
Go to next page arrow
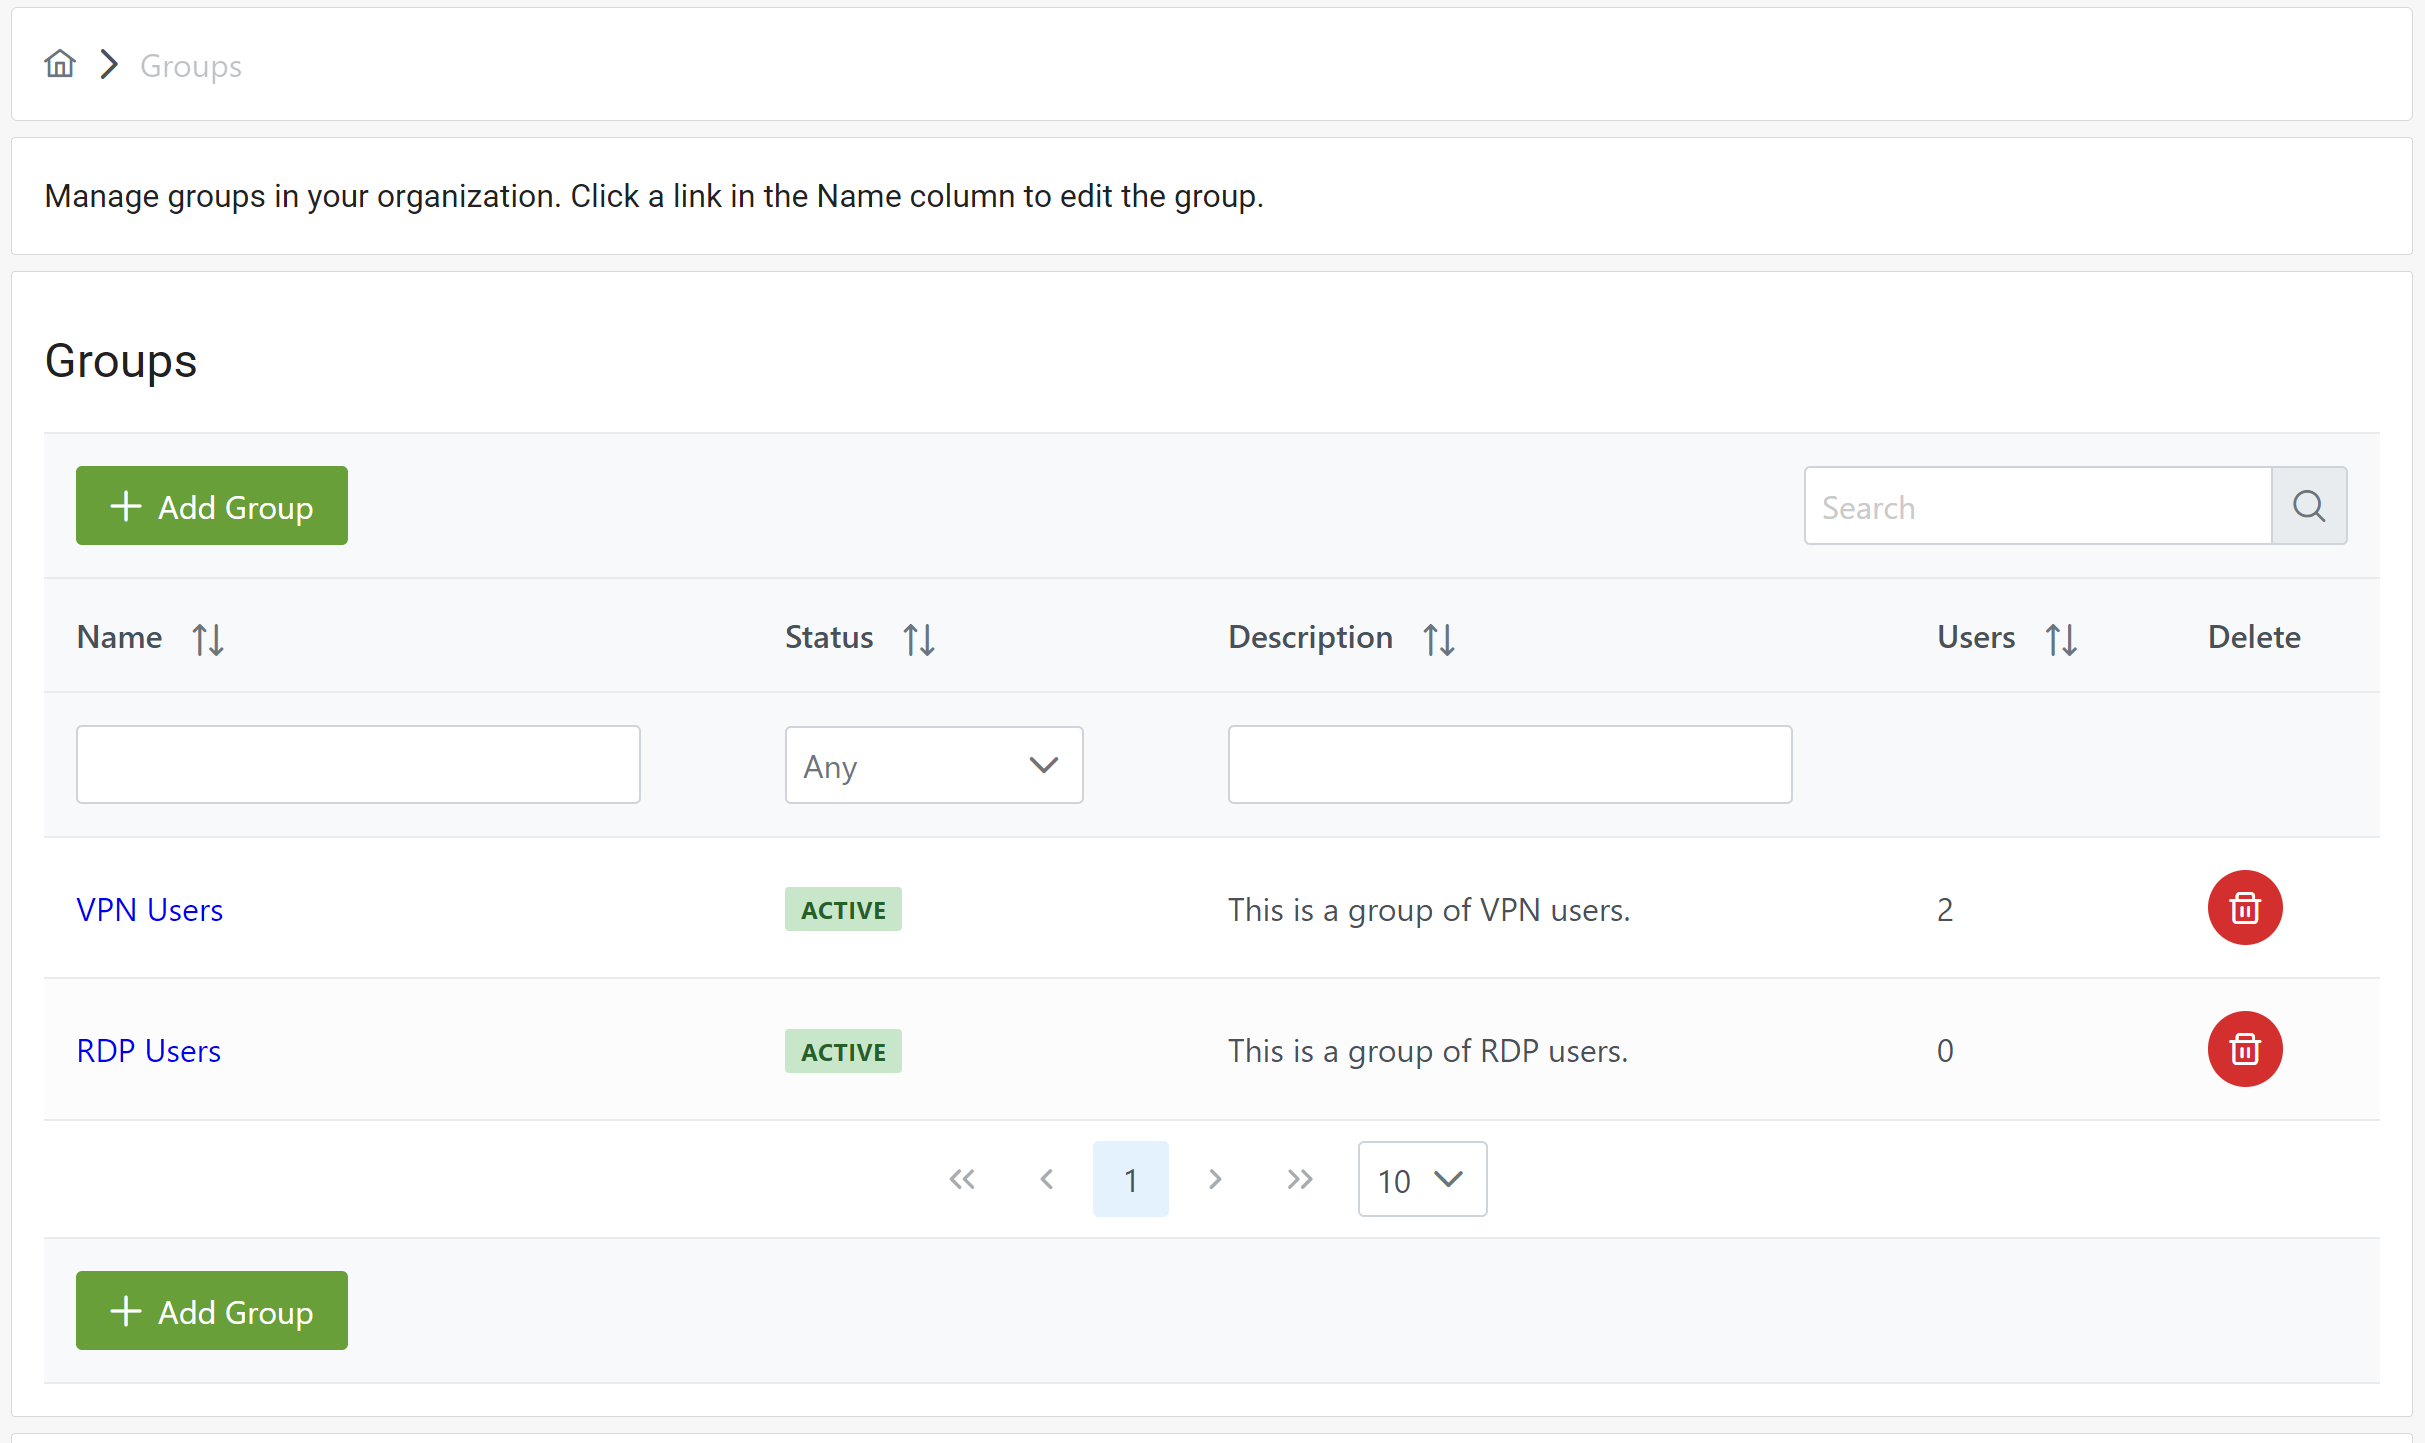click(1215, 1180)
